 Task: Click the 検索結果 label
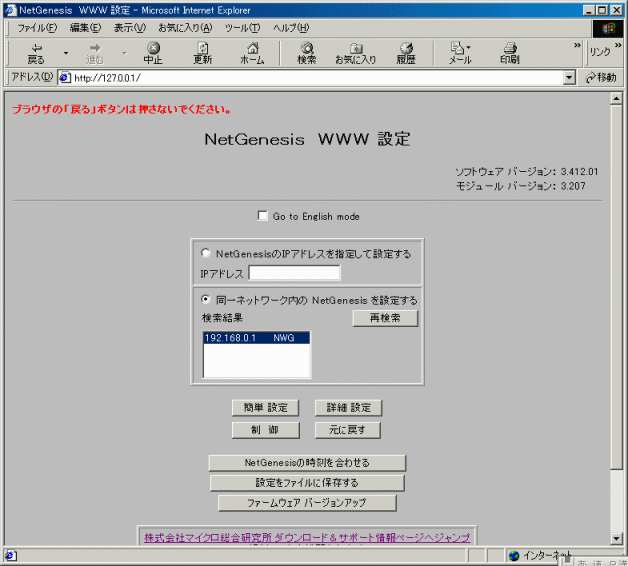coord(222,318)
